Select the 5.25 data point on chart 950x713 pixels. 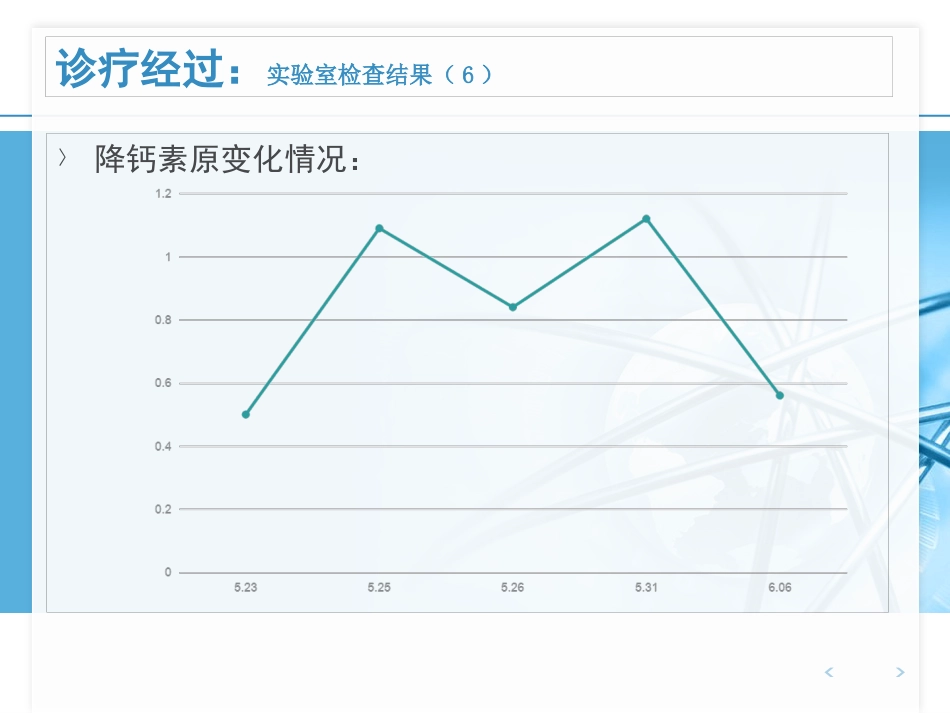pyautogui.click(x=379, y=228)
